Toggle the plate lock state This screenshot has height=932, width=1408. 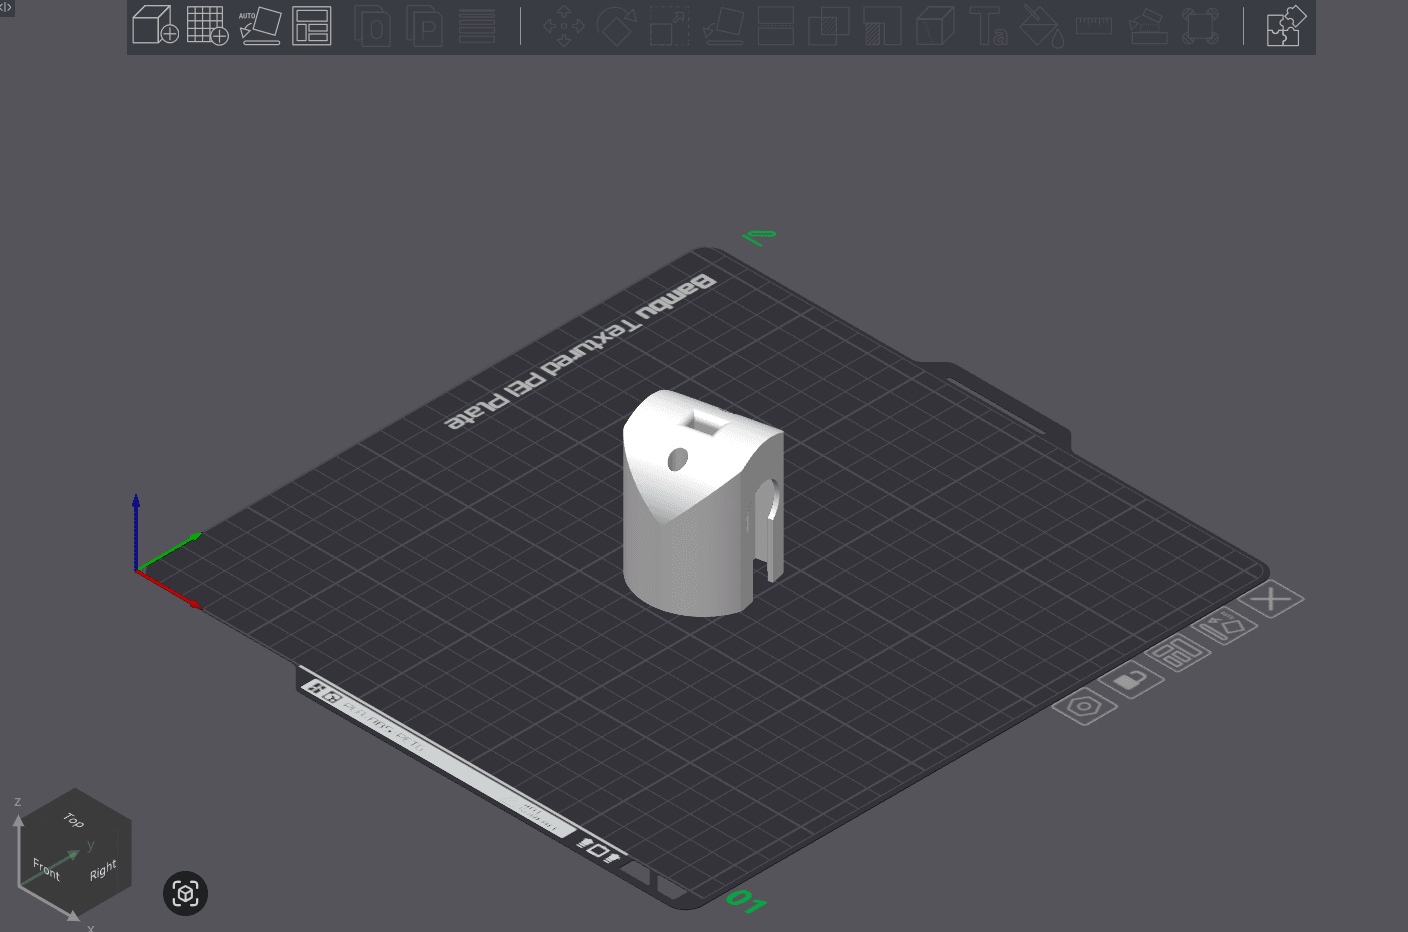[x=1133, y=680]
